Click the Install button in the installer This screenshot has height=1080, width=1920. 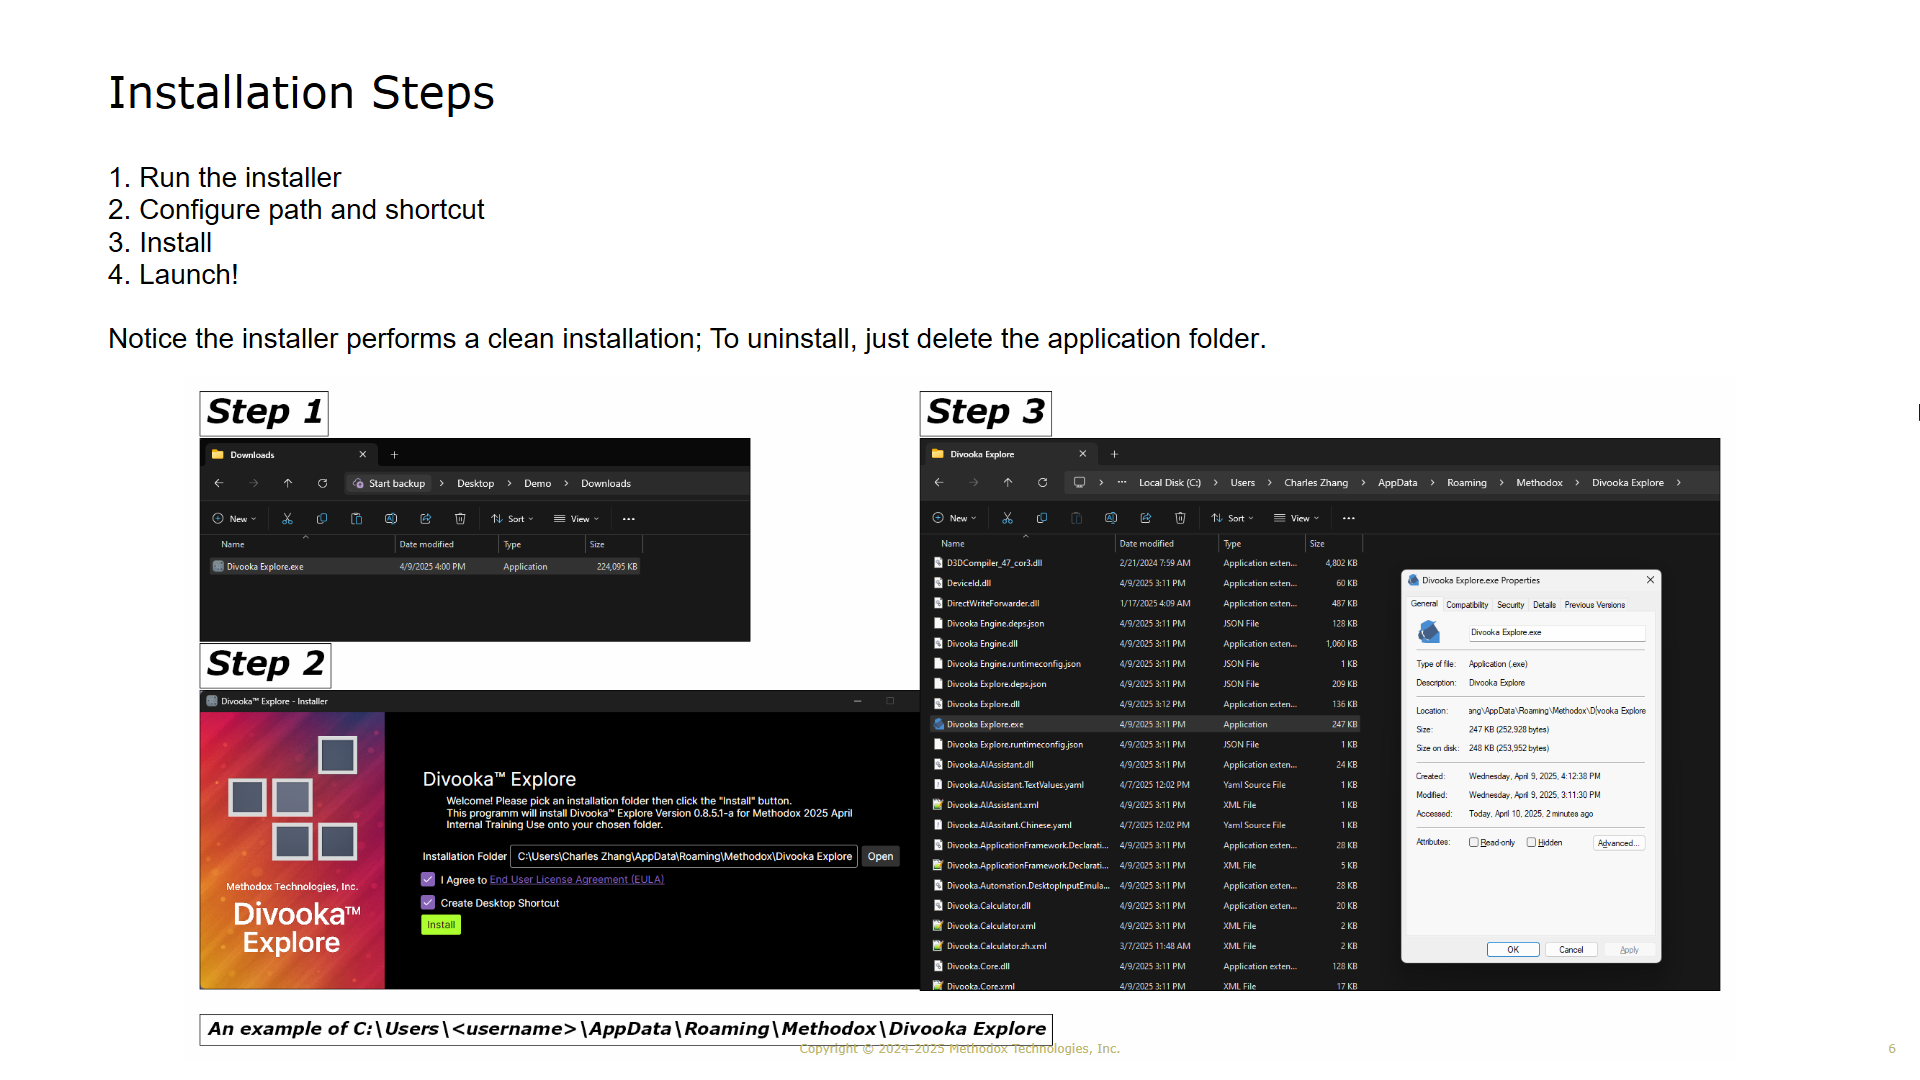(441, 925)
